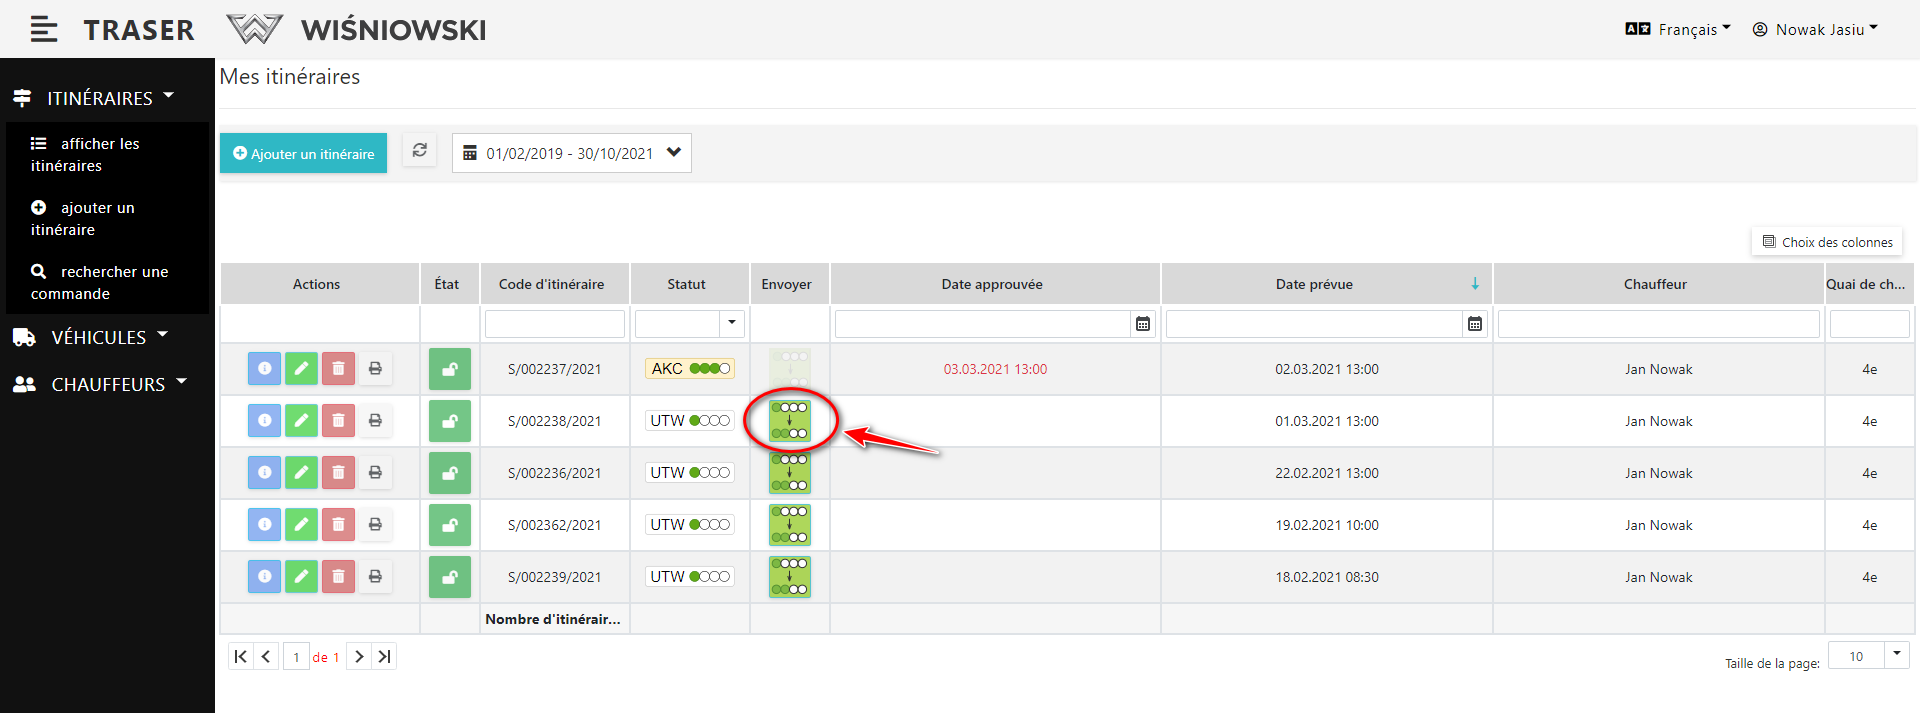The width and height of the screenshot is (1920, 713).
Task: Click info icon for itinerary S/002237/2021
Action: pos(264,369)
